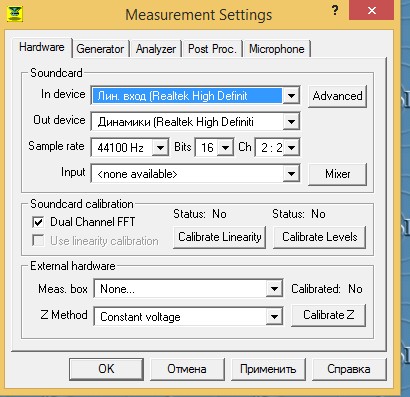Image resolution: width=410 pixels, height=397 pixels.
Task: Open the Microphone tab
Action: (277, 49)
